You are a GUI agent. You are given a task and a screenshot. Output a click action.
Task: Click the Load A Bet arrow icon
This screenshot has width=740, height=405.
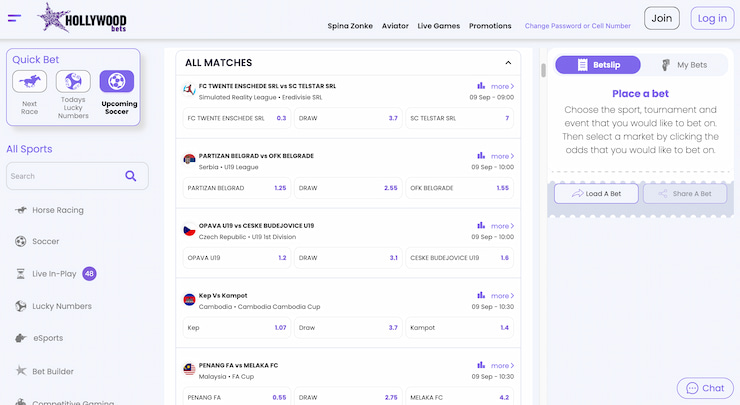[578, 194]
